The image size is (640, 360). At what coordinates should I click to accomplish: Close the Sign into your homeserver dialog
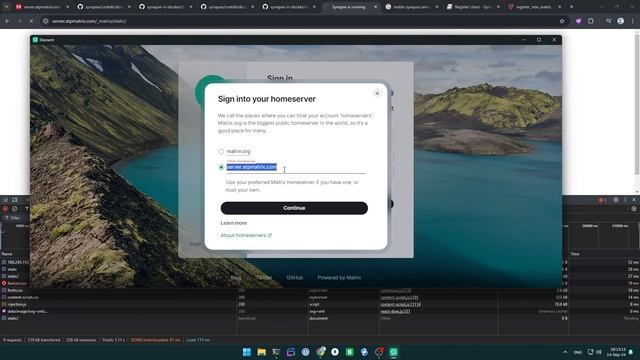pos(377,93)
